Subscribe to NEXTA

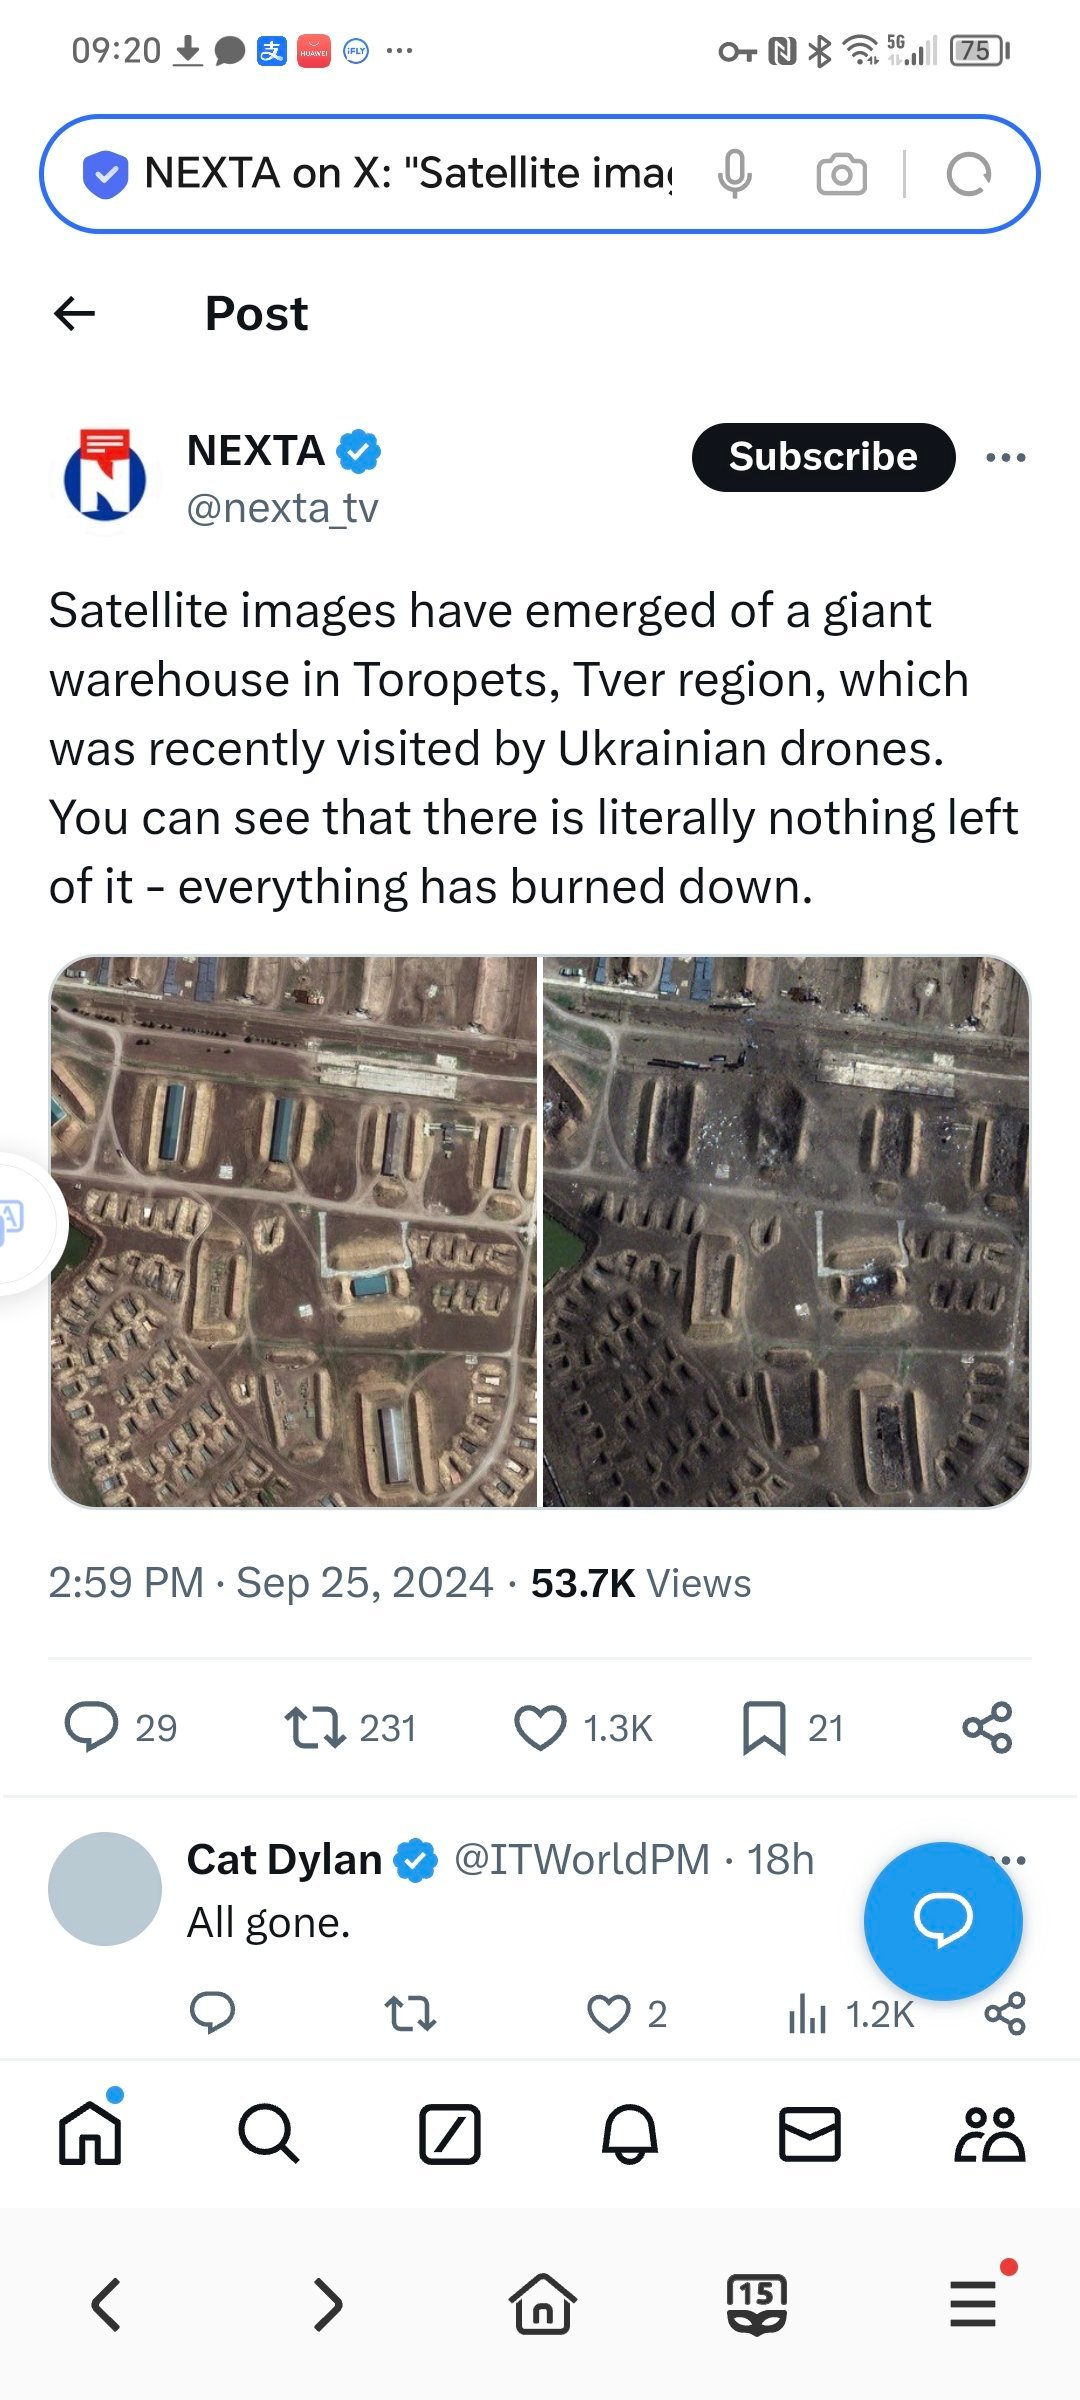(x=823, y=457)
